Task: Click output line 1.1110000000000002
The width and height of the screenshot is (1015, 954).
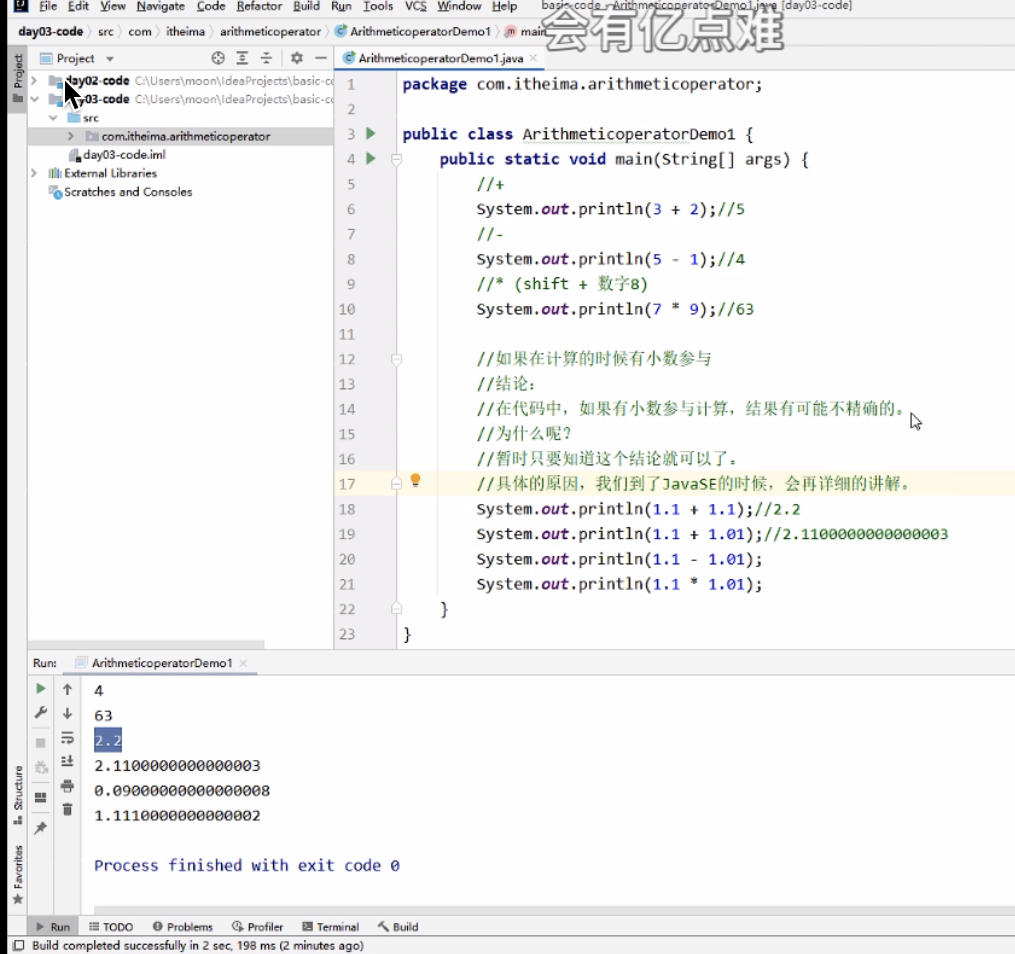Action: coord(177,815)
